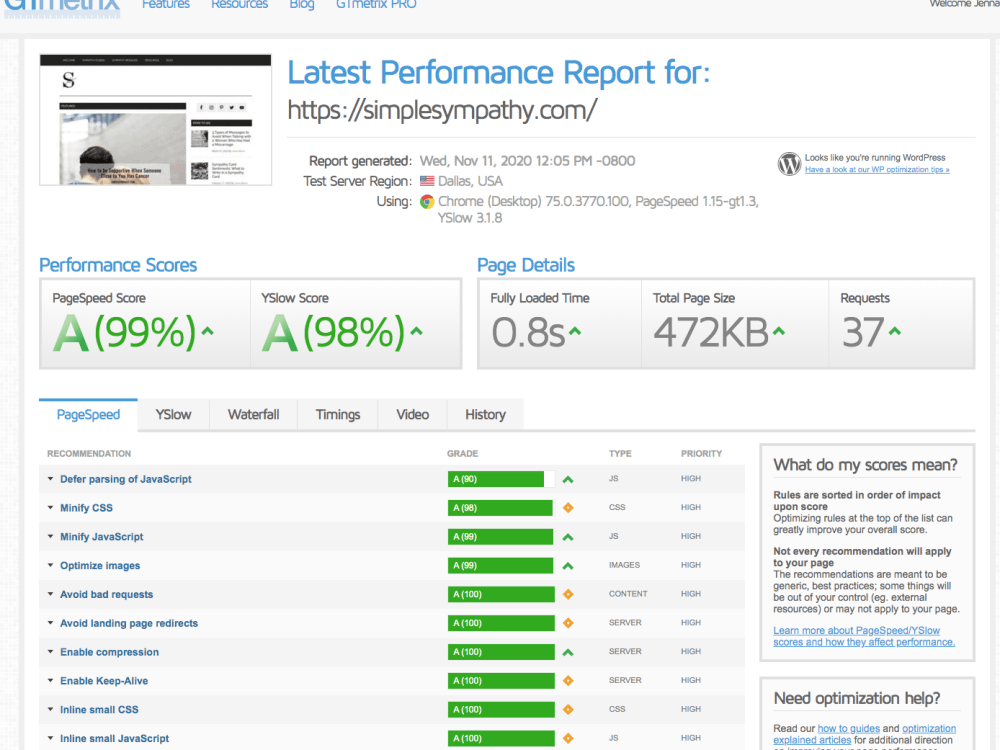Expand the Enable compression disclosure triangle
The width and height of the screenshot is (1000, 750).
pos(50,651)
